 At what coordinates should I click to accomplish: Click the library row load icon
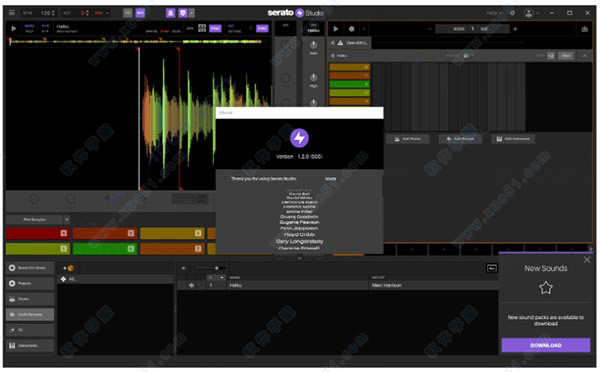pyautogui.click(x=191, y=286)
